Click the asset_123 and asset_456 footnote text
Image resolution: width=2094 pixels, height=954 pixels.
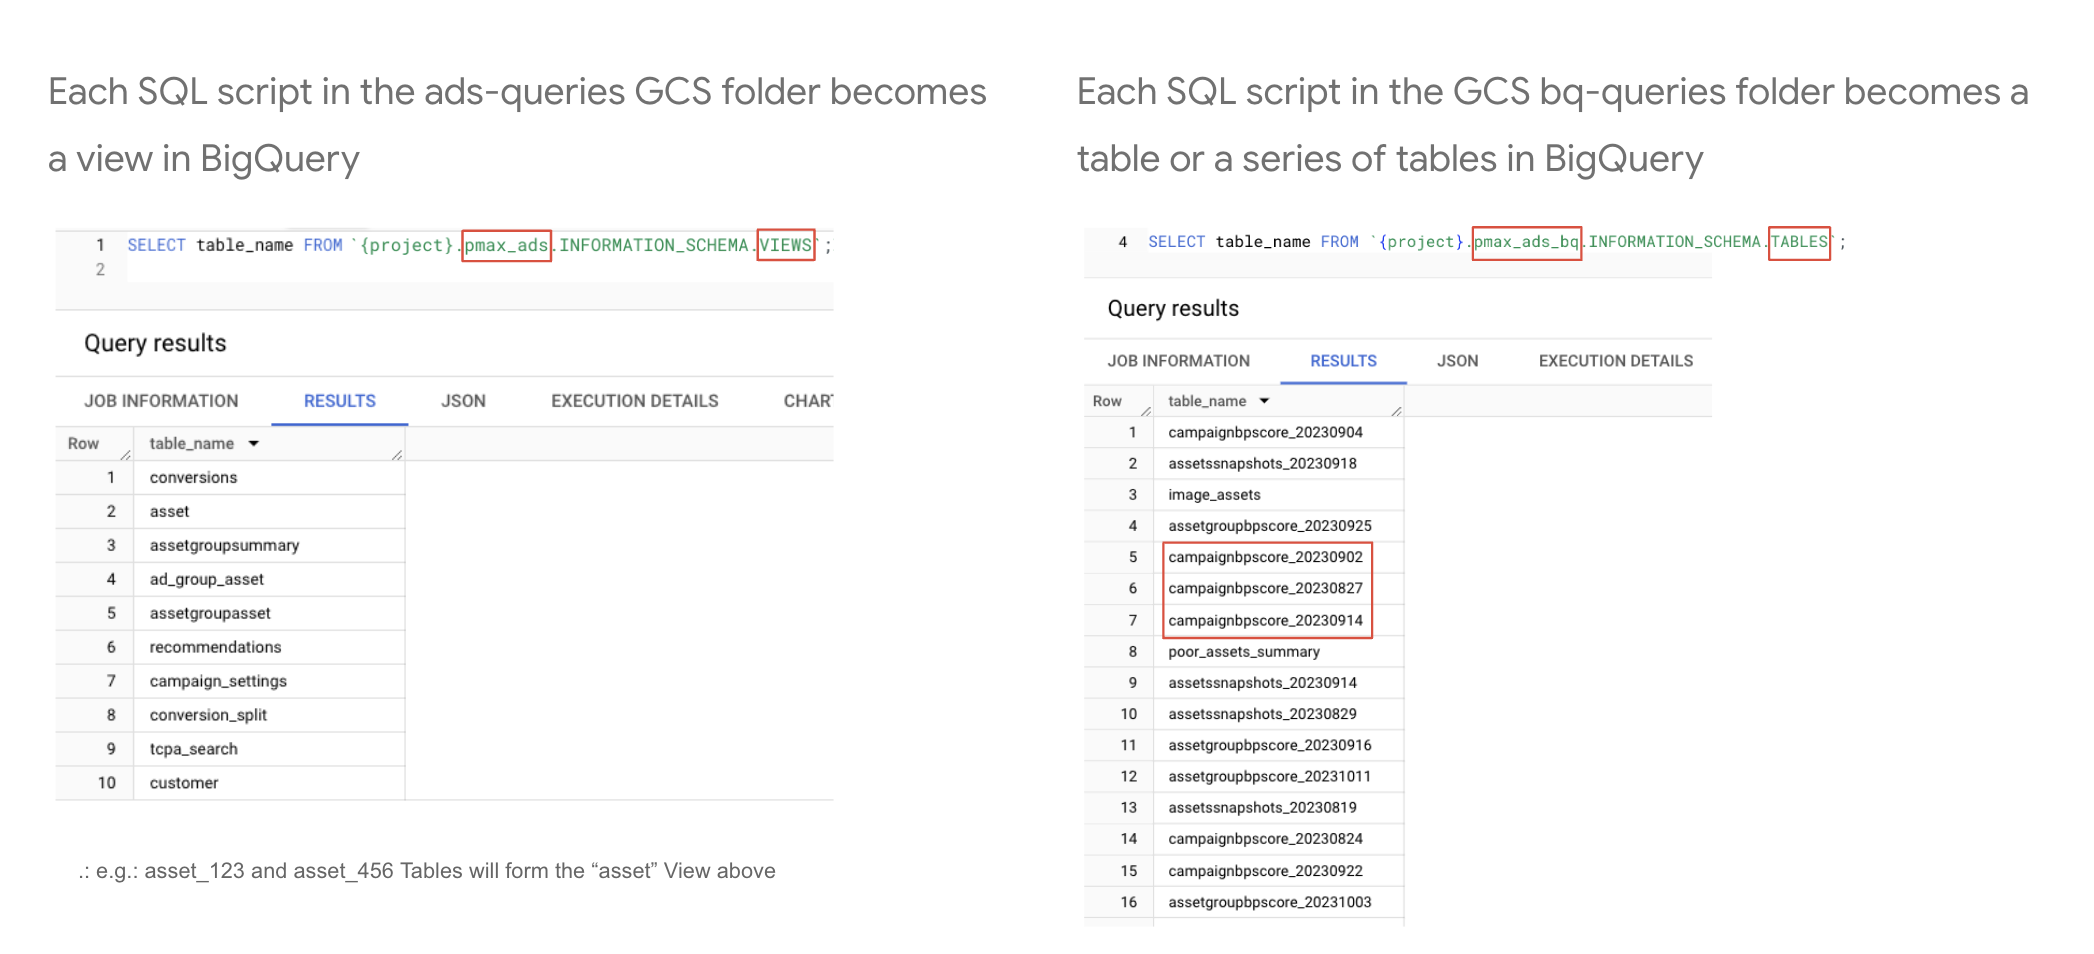(x=427, y=871)
